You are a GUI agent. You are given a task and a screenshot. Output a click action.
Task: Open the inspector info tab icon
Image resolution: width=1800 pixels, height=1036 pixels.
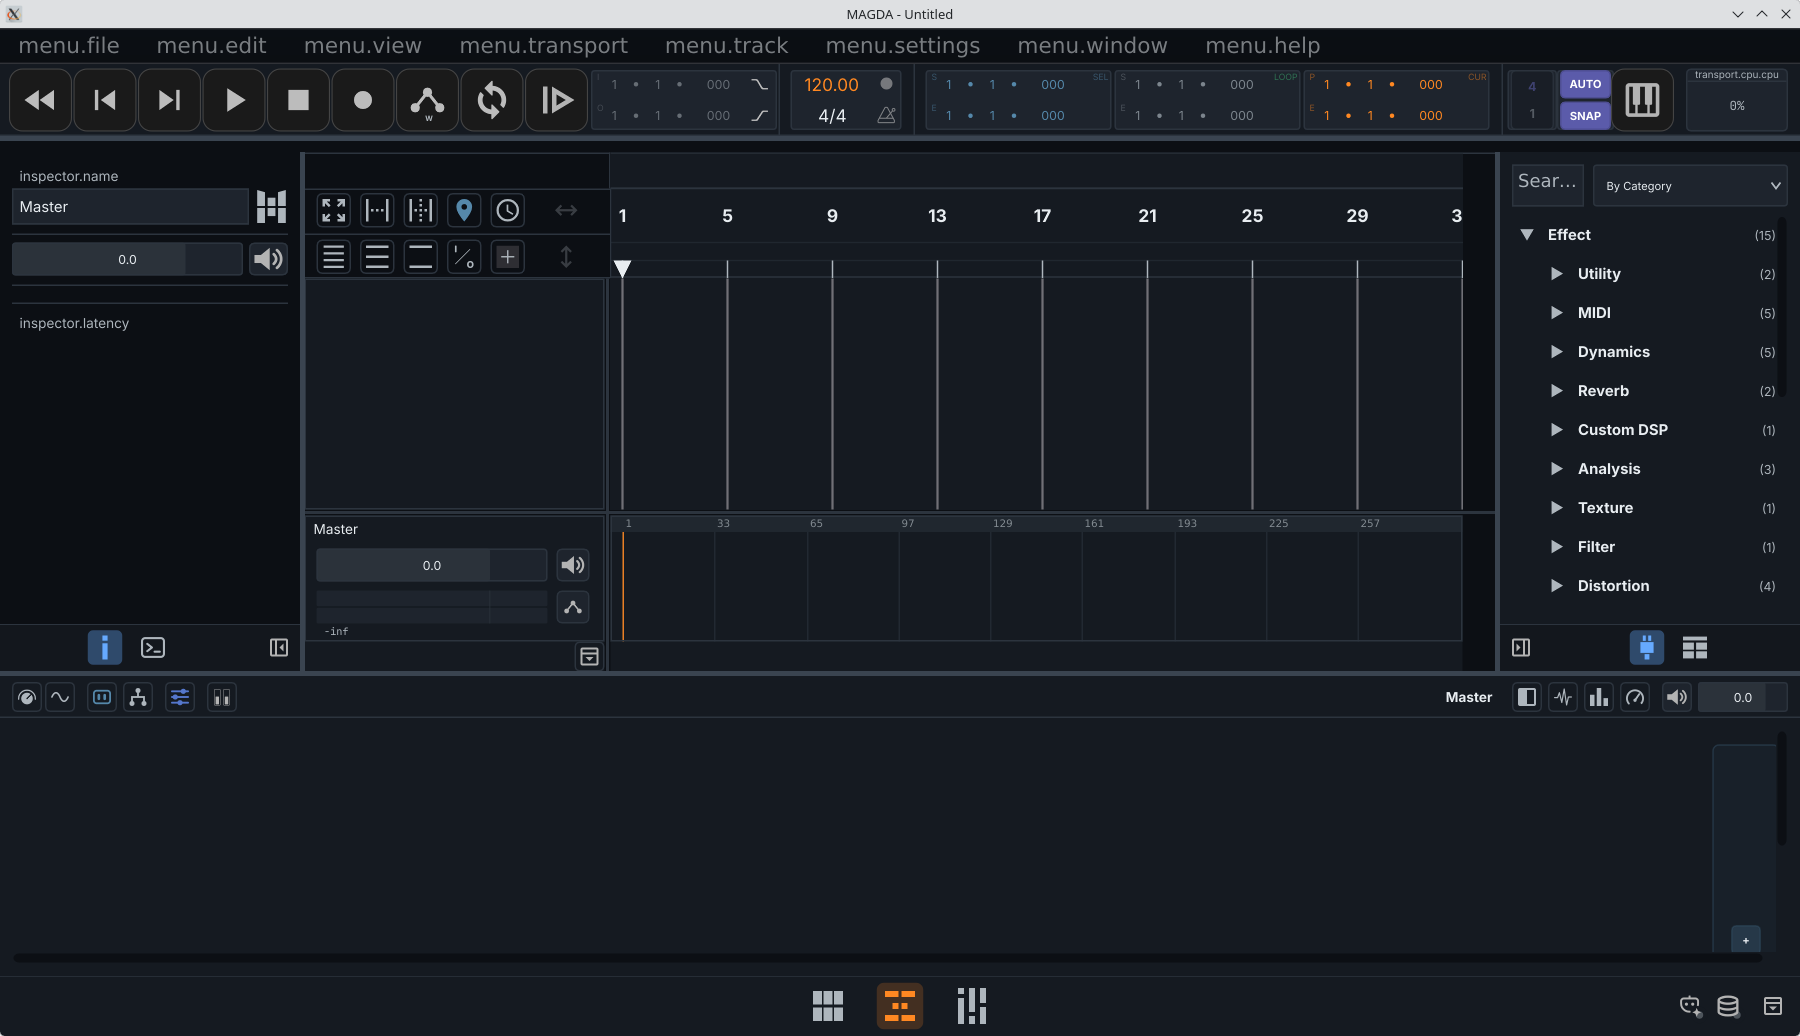[105, 648]
